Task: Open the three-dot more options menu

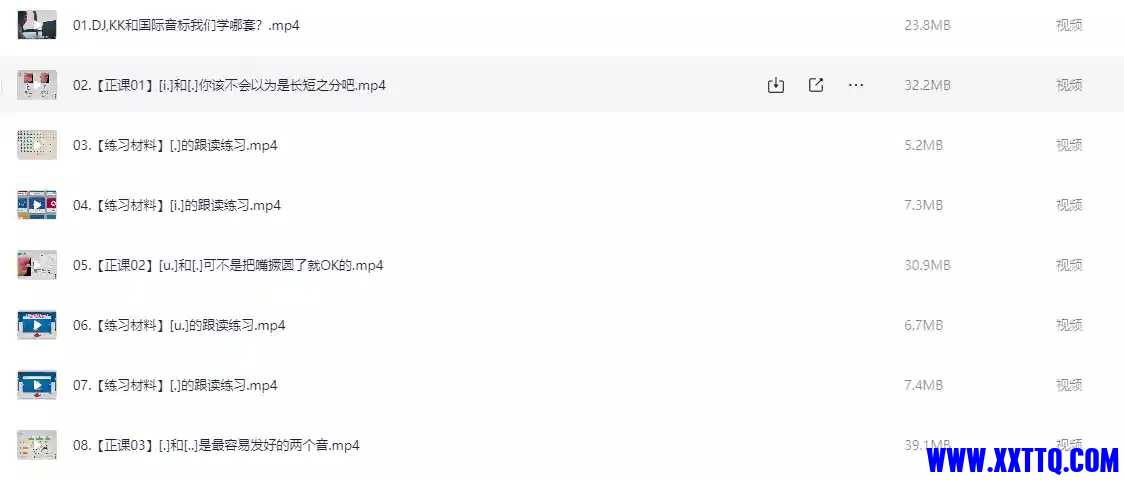Action: (x=856, y=85)
